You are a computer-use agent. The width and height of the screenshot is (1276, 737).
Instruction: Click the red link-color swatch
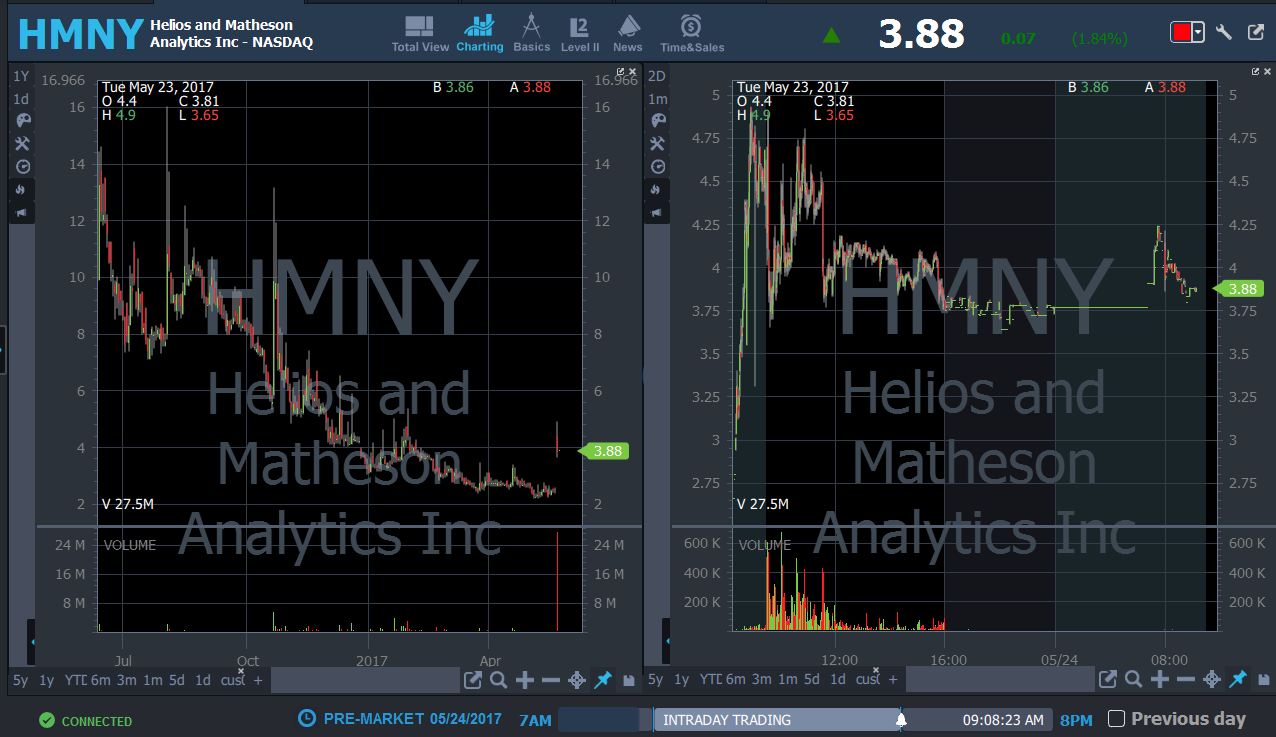1181,32
